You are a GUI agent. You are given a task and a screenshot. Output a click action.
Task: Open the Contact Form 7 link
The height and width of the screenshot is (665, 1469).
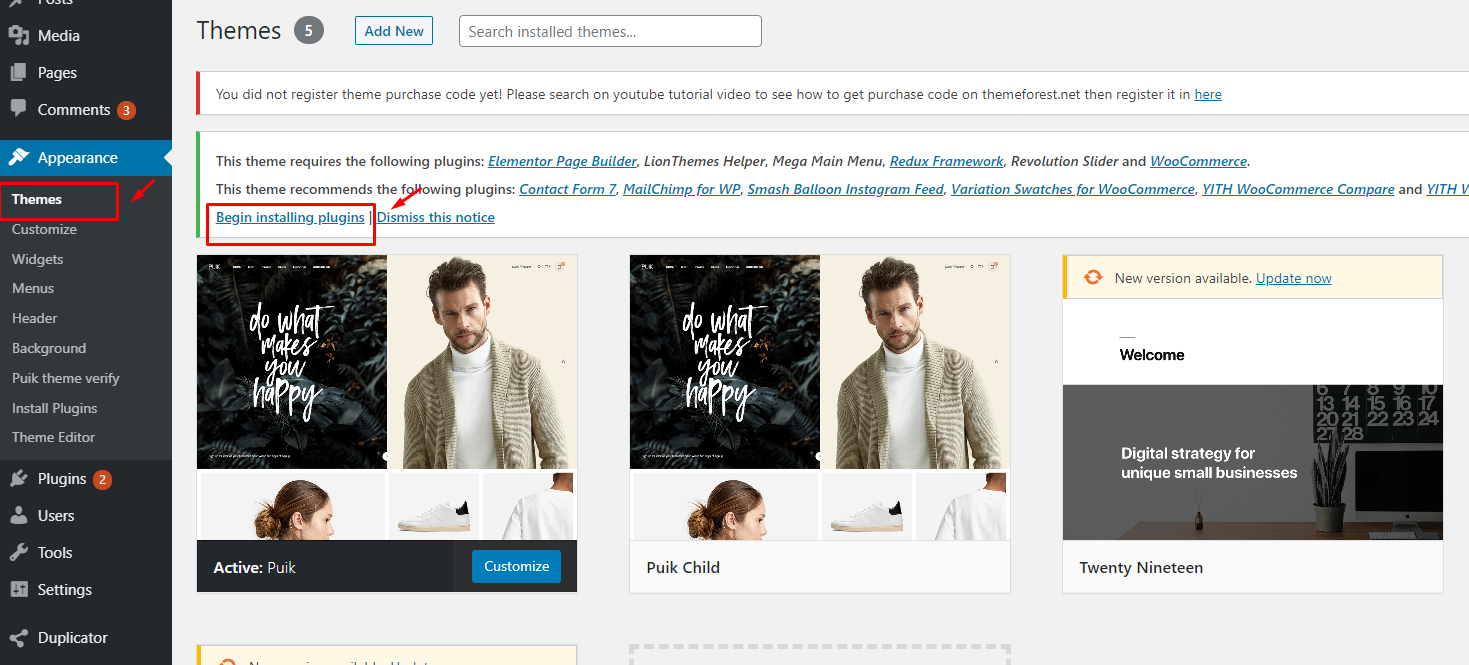tap(567, 189)
